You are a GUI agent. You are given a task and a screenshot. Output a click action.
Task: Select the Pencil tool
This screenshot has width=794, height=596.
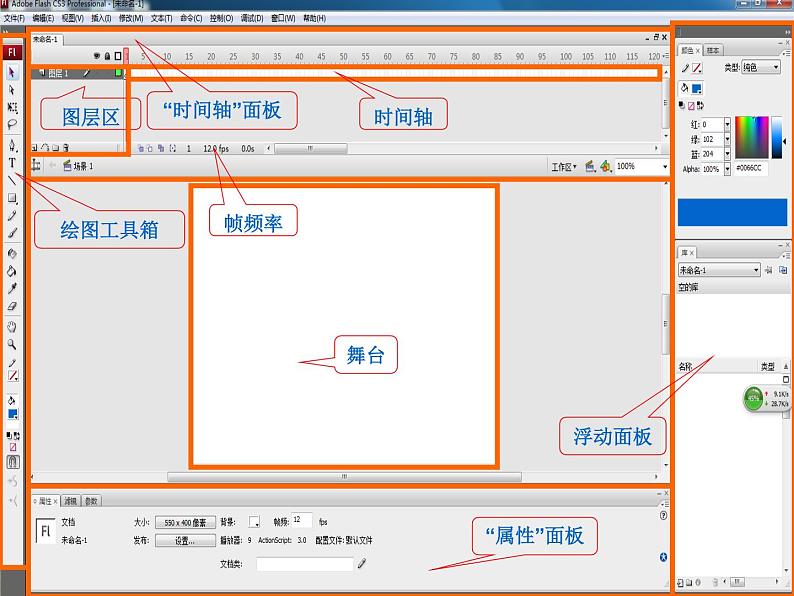[x=12, y=216]
